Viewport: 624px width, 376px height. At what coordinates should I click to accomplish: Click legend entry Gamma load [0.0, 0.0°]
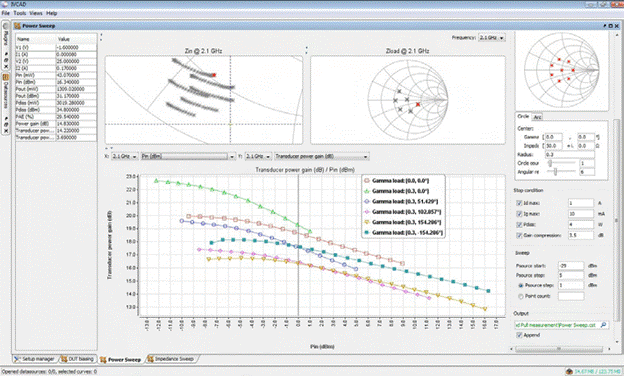coord(397,181)
